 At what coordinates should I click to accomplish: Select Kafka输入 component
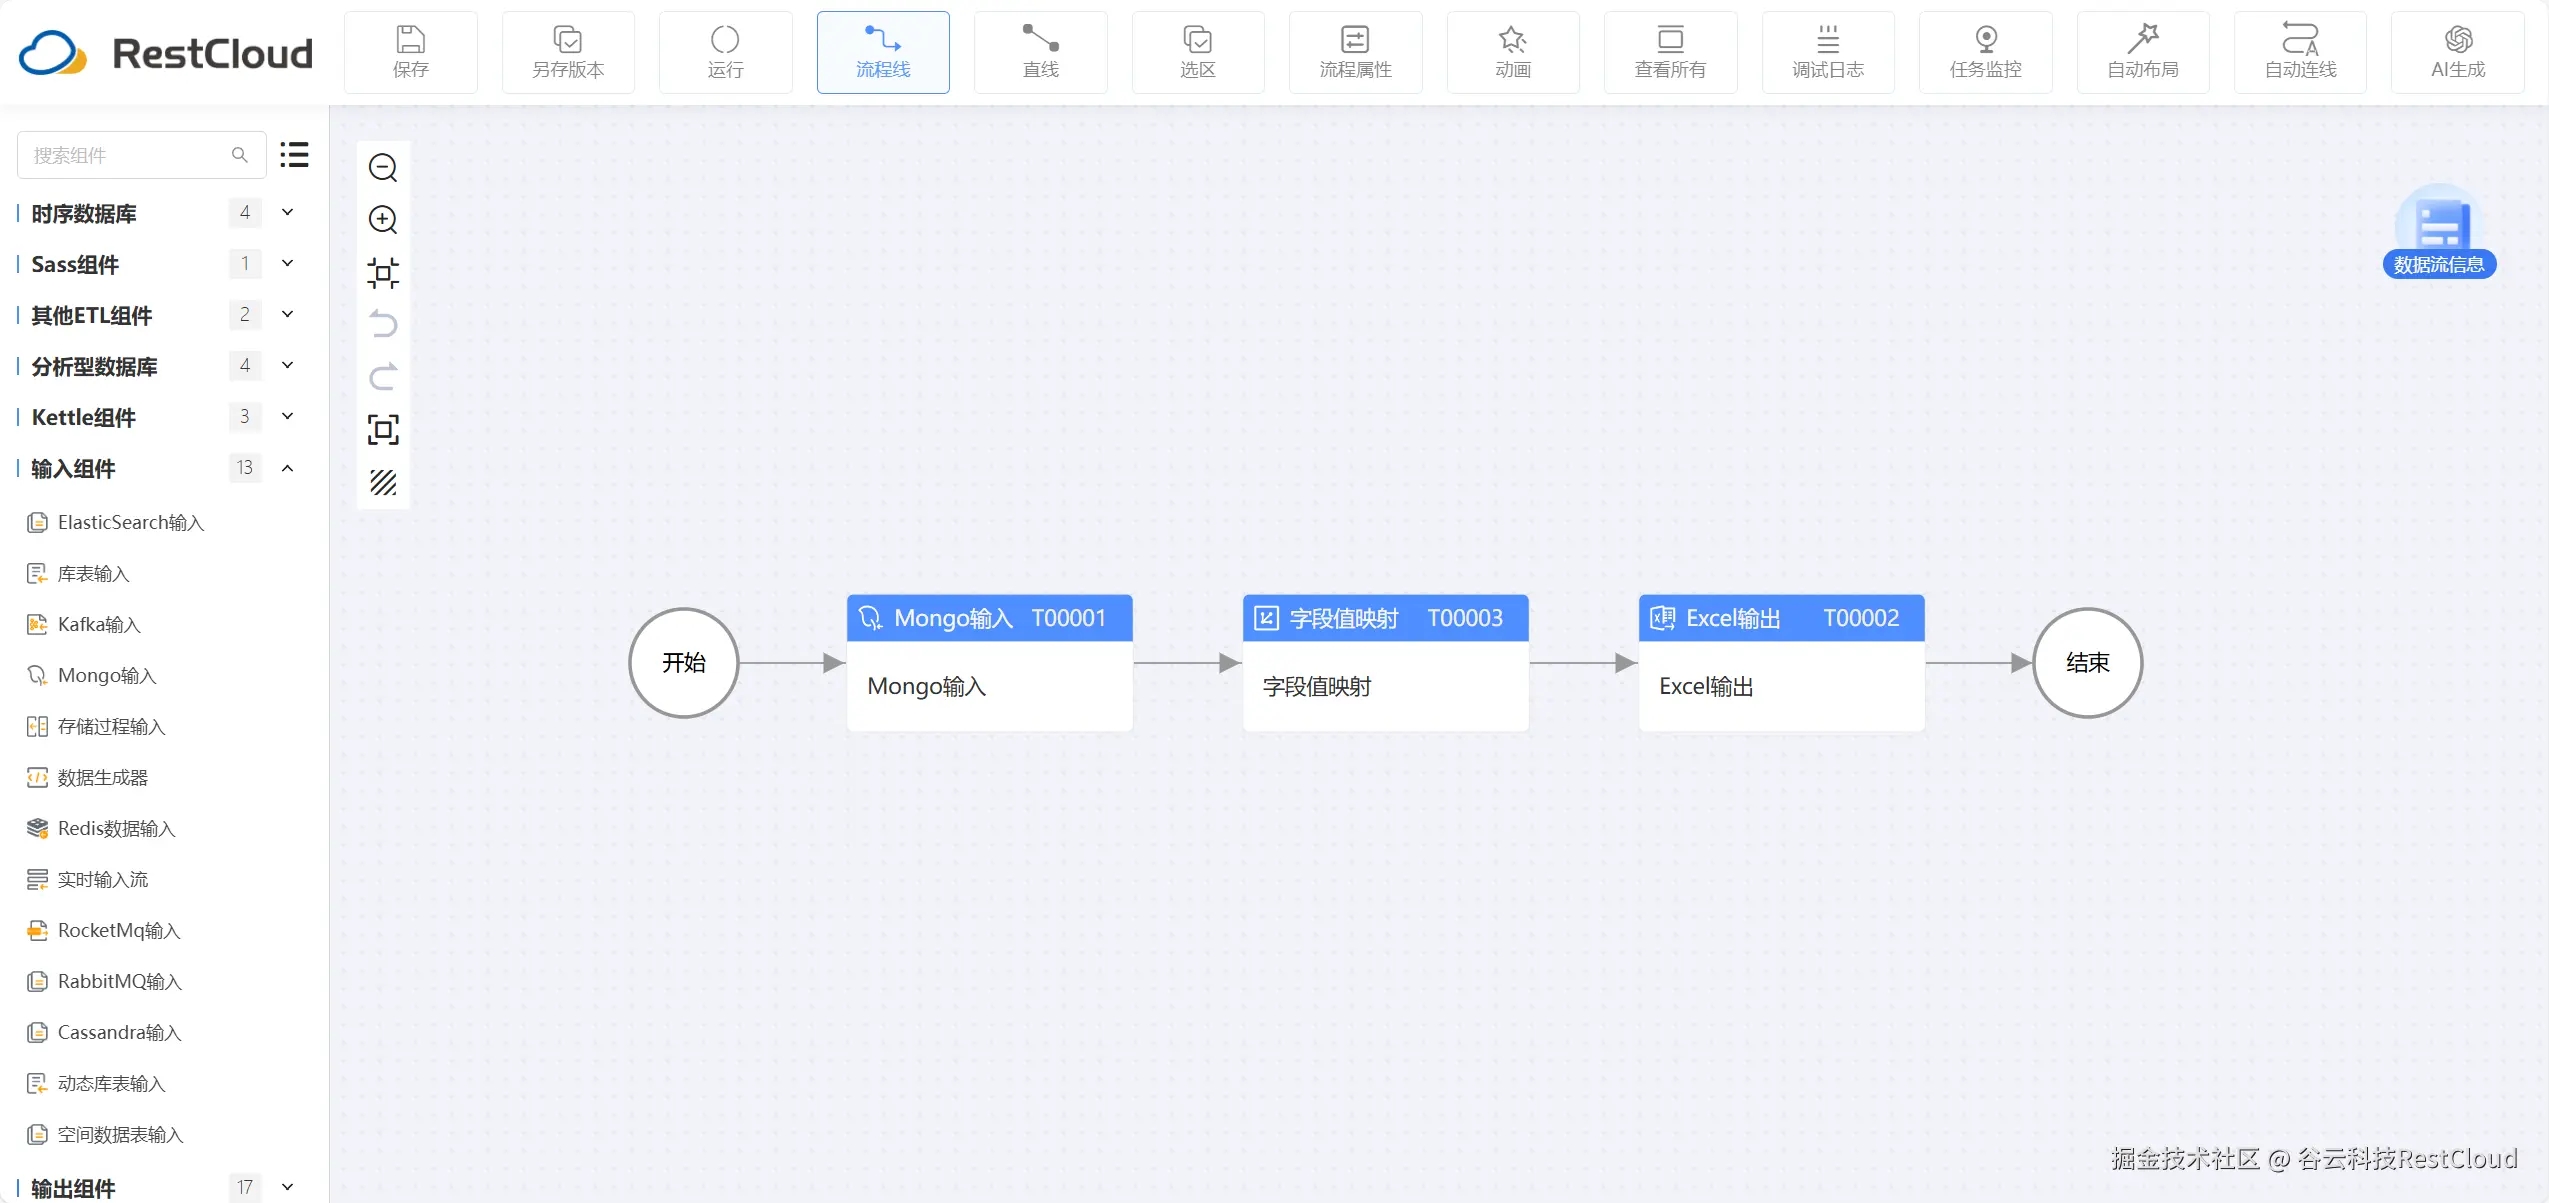click(84, 624)
